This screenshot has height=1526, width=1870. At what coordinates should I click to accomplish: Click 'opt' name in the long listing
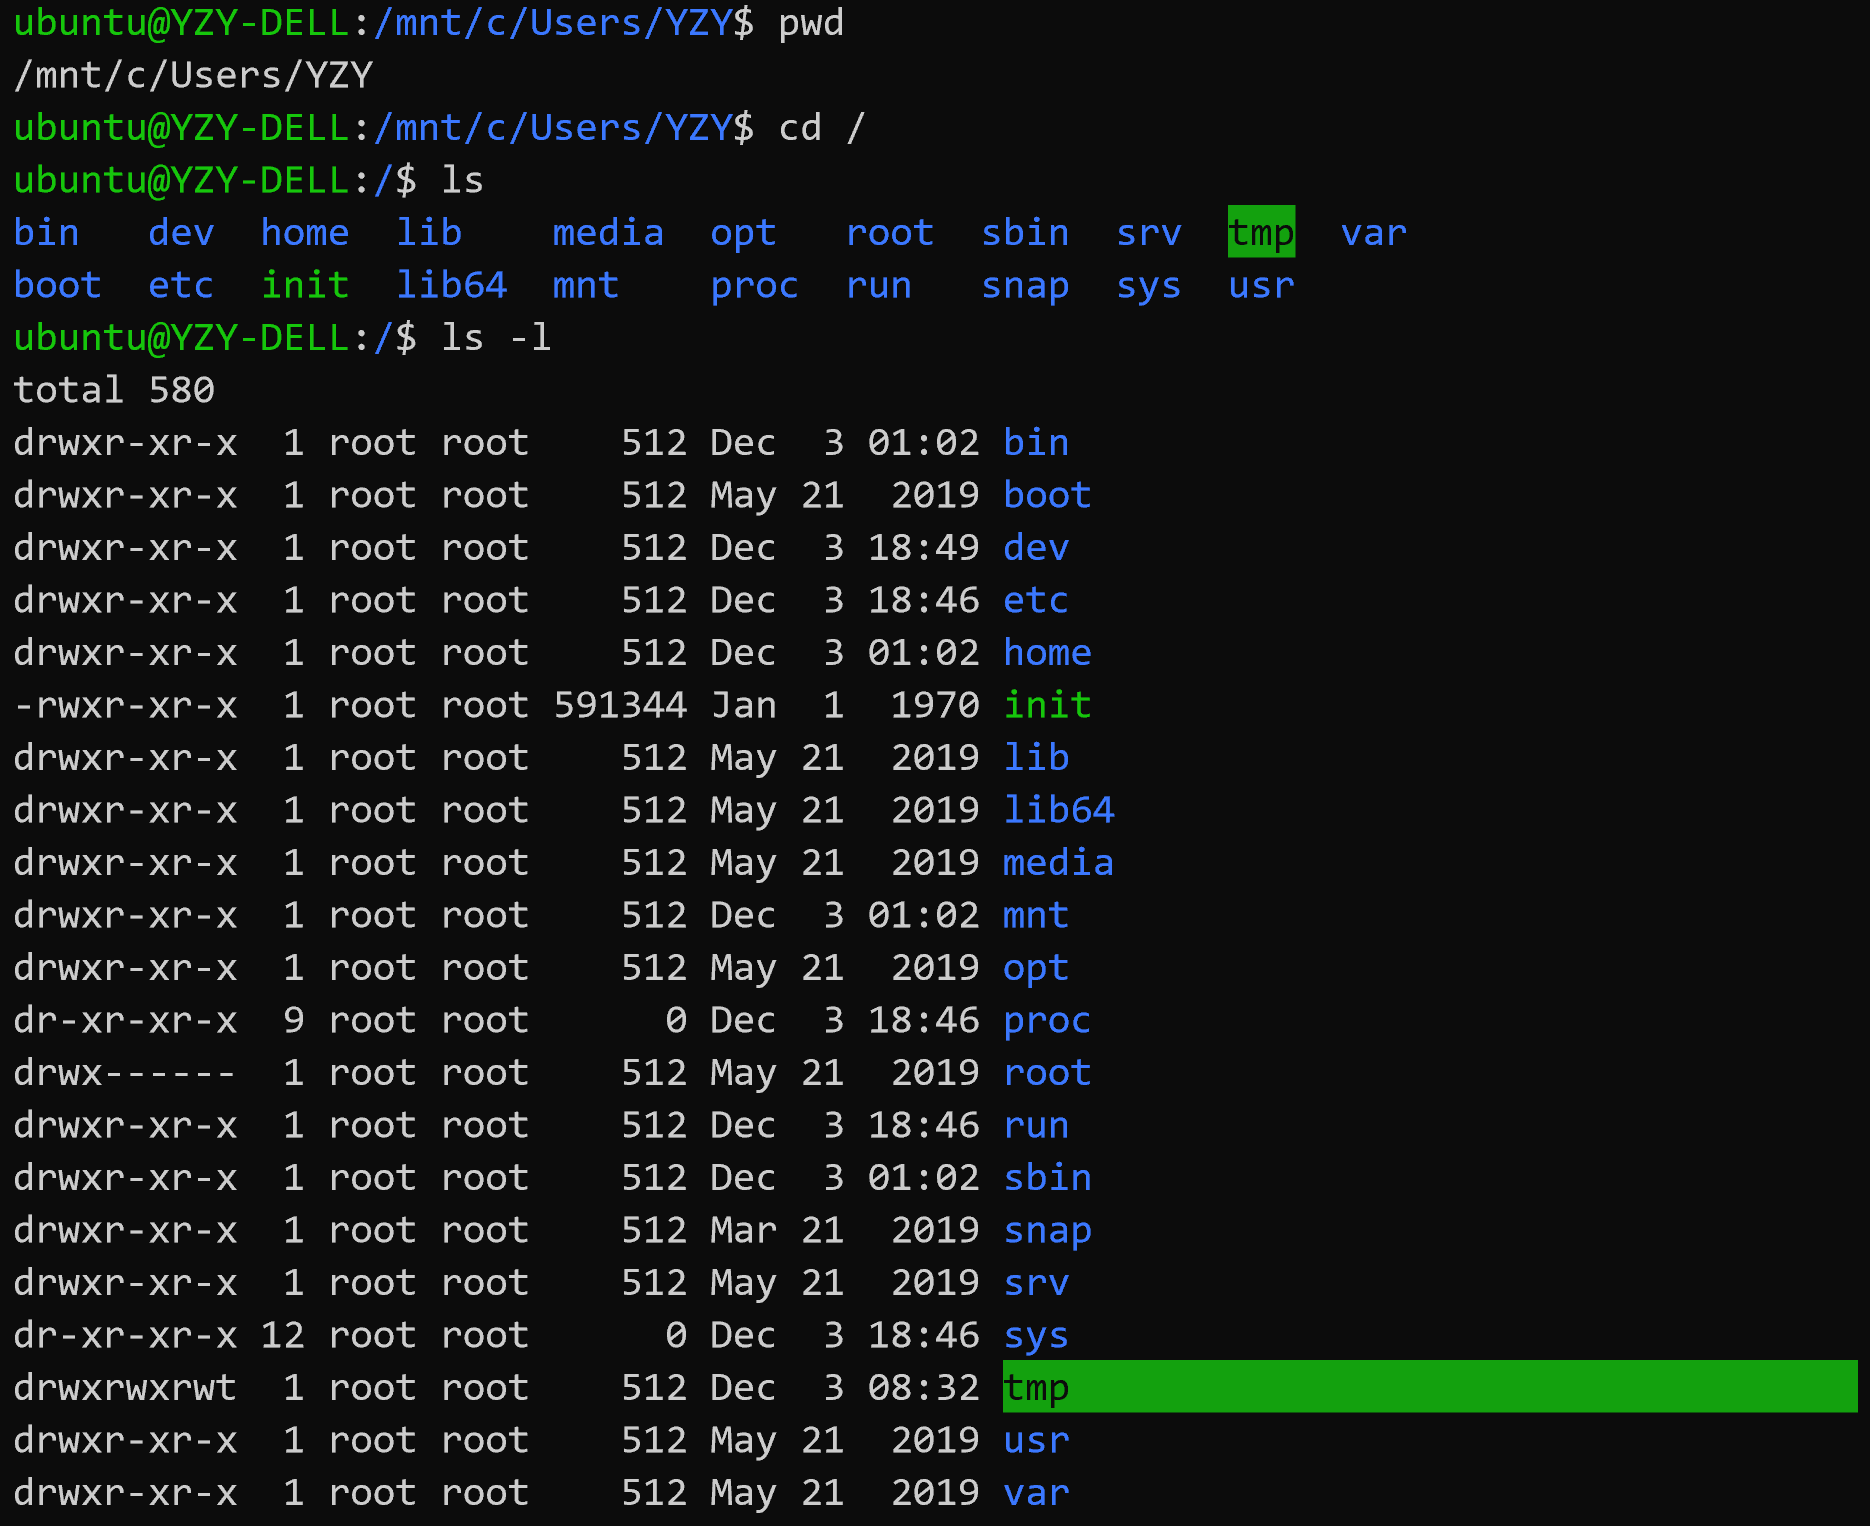1036,968
